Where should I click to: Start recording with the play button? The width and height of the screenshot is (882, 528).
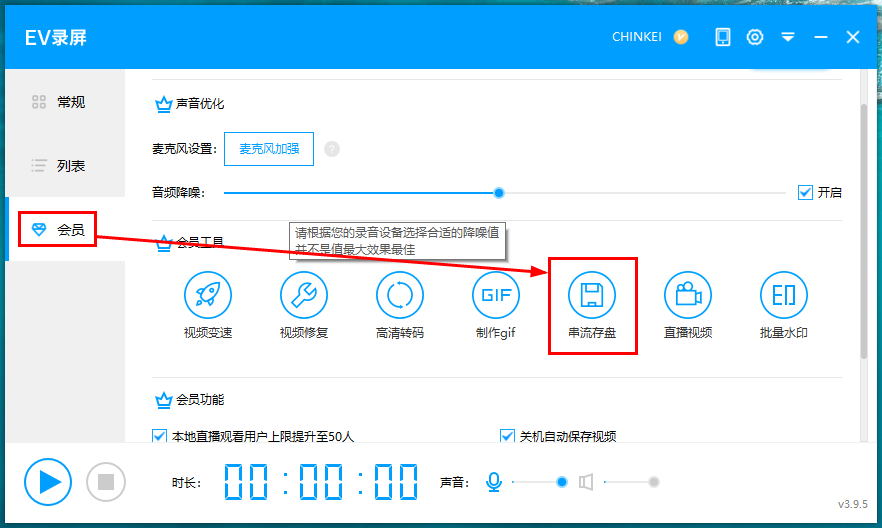49,482
